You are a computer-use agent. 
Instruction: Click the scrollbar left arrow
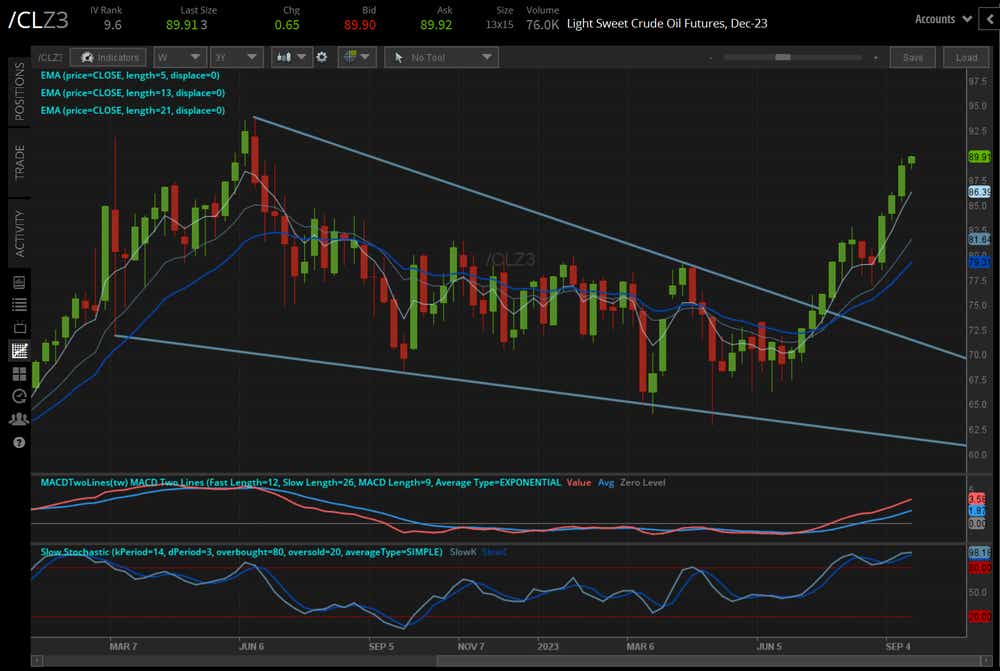37,661
